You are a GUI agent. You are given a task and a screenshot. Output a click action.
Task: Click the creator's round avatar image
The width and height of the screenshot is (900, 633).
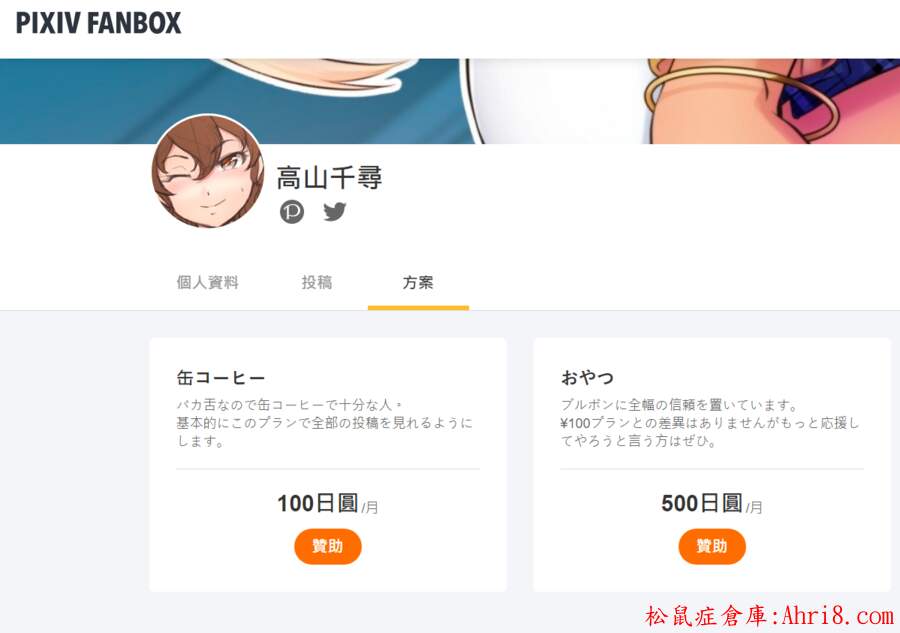coord(208,172)
